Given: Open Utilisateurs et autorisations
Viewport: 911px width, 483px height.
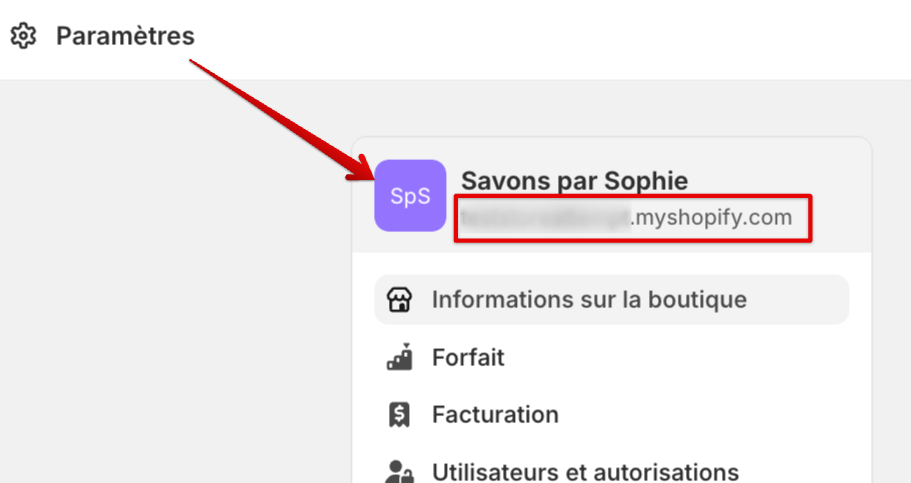Looking at the screenshot, I should (585, 471).
